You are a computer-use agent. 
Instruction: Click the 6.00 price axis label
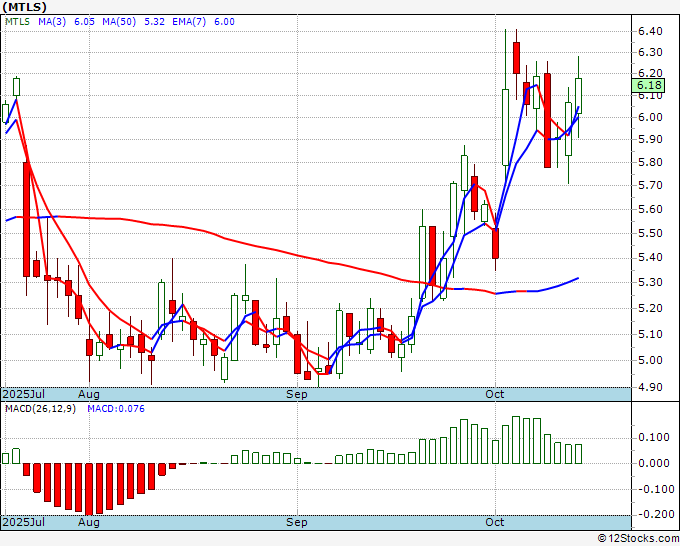[x=650, y=118]
